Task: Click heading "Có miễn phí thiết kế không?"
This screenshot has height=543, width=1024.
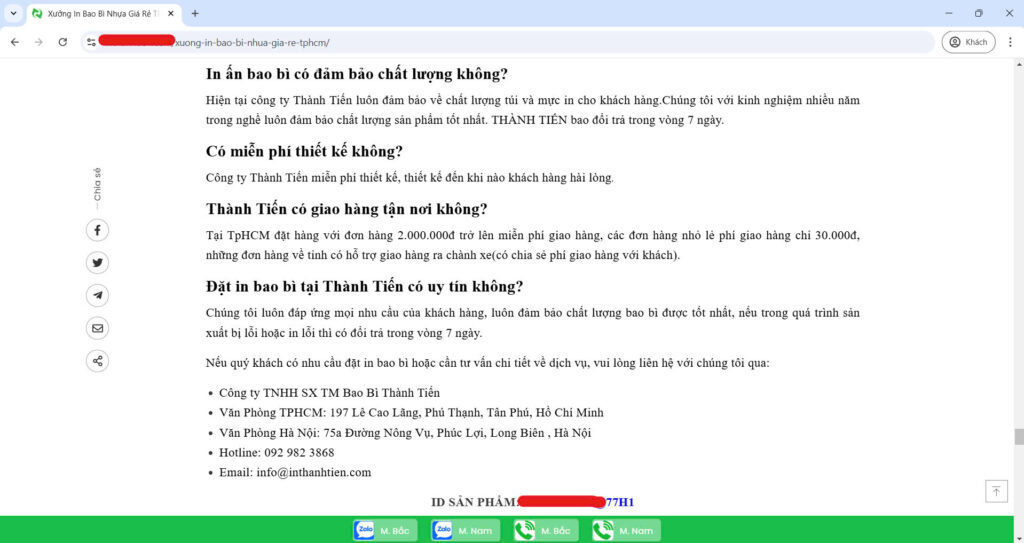Action: (304, 152)
